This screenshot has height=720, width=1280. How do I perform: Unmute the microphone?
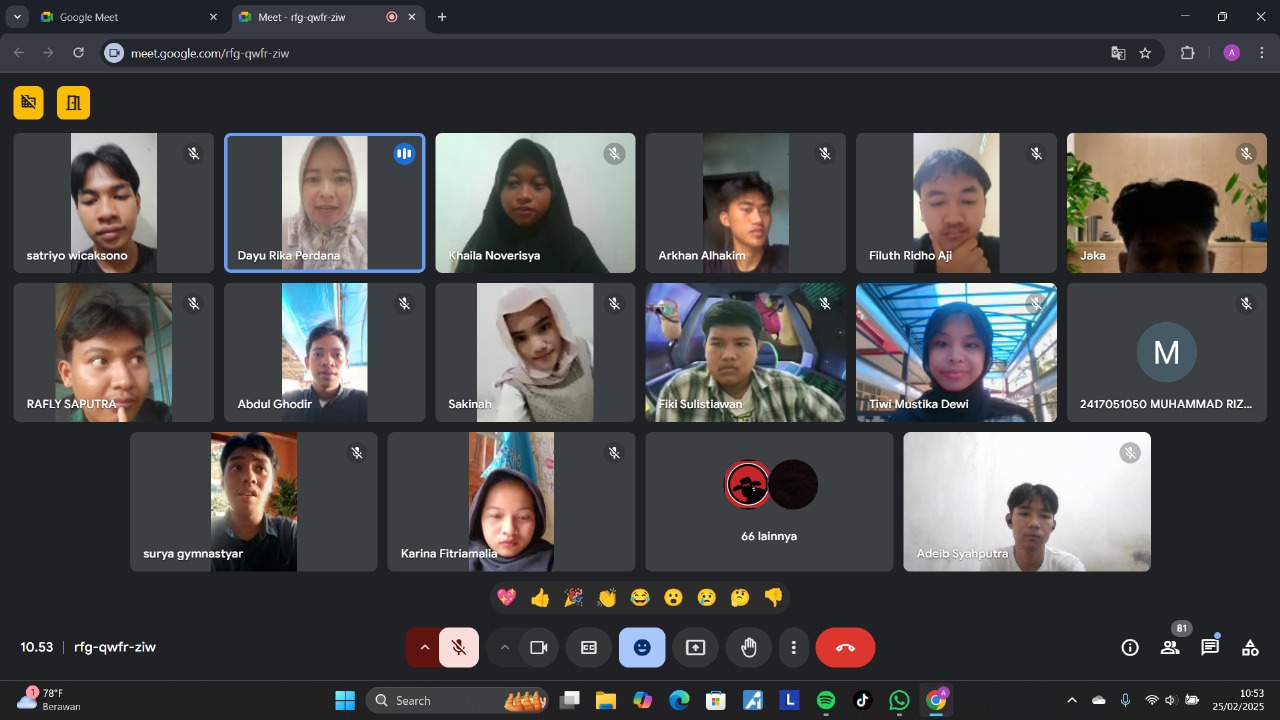pos(459,648)
